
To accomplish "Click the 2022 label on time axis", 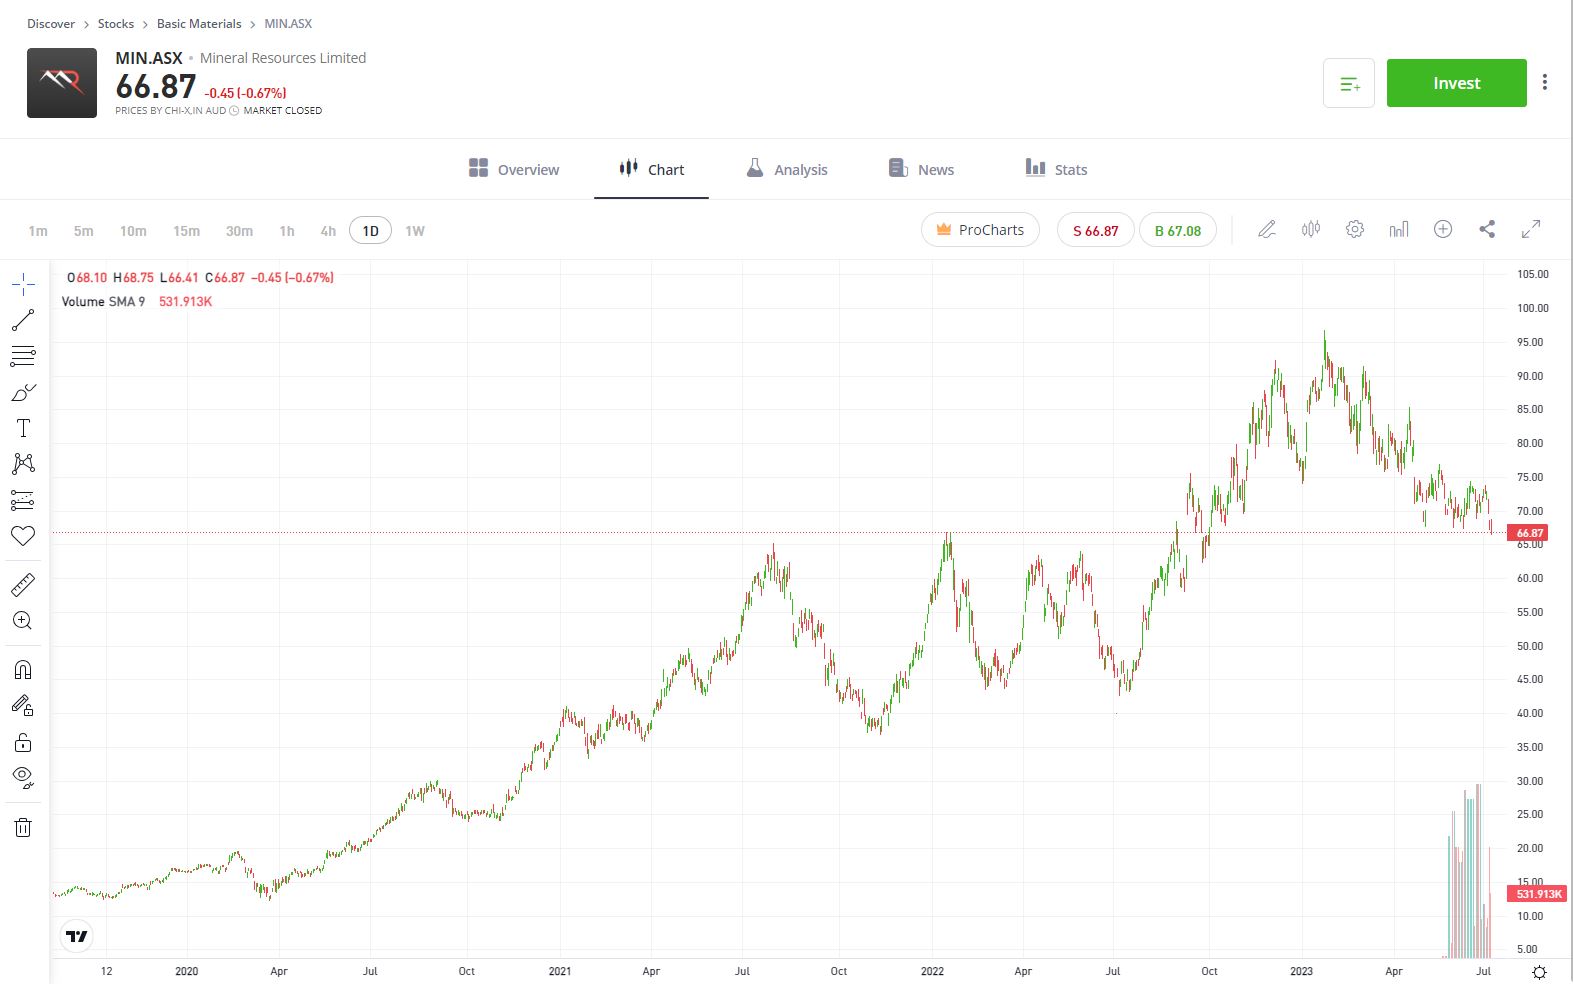I will [932, 971].
